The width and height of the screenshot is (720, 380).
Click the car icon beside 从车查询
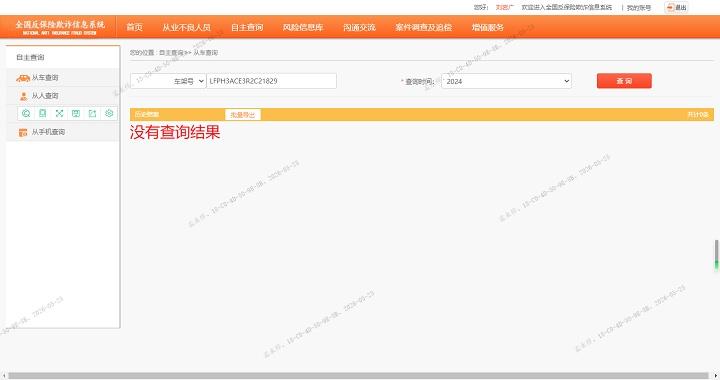[23, 78]
